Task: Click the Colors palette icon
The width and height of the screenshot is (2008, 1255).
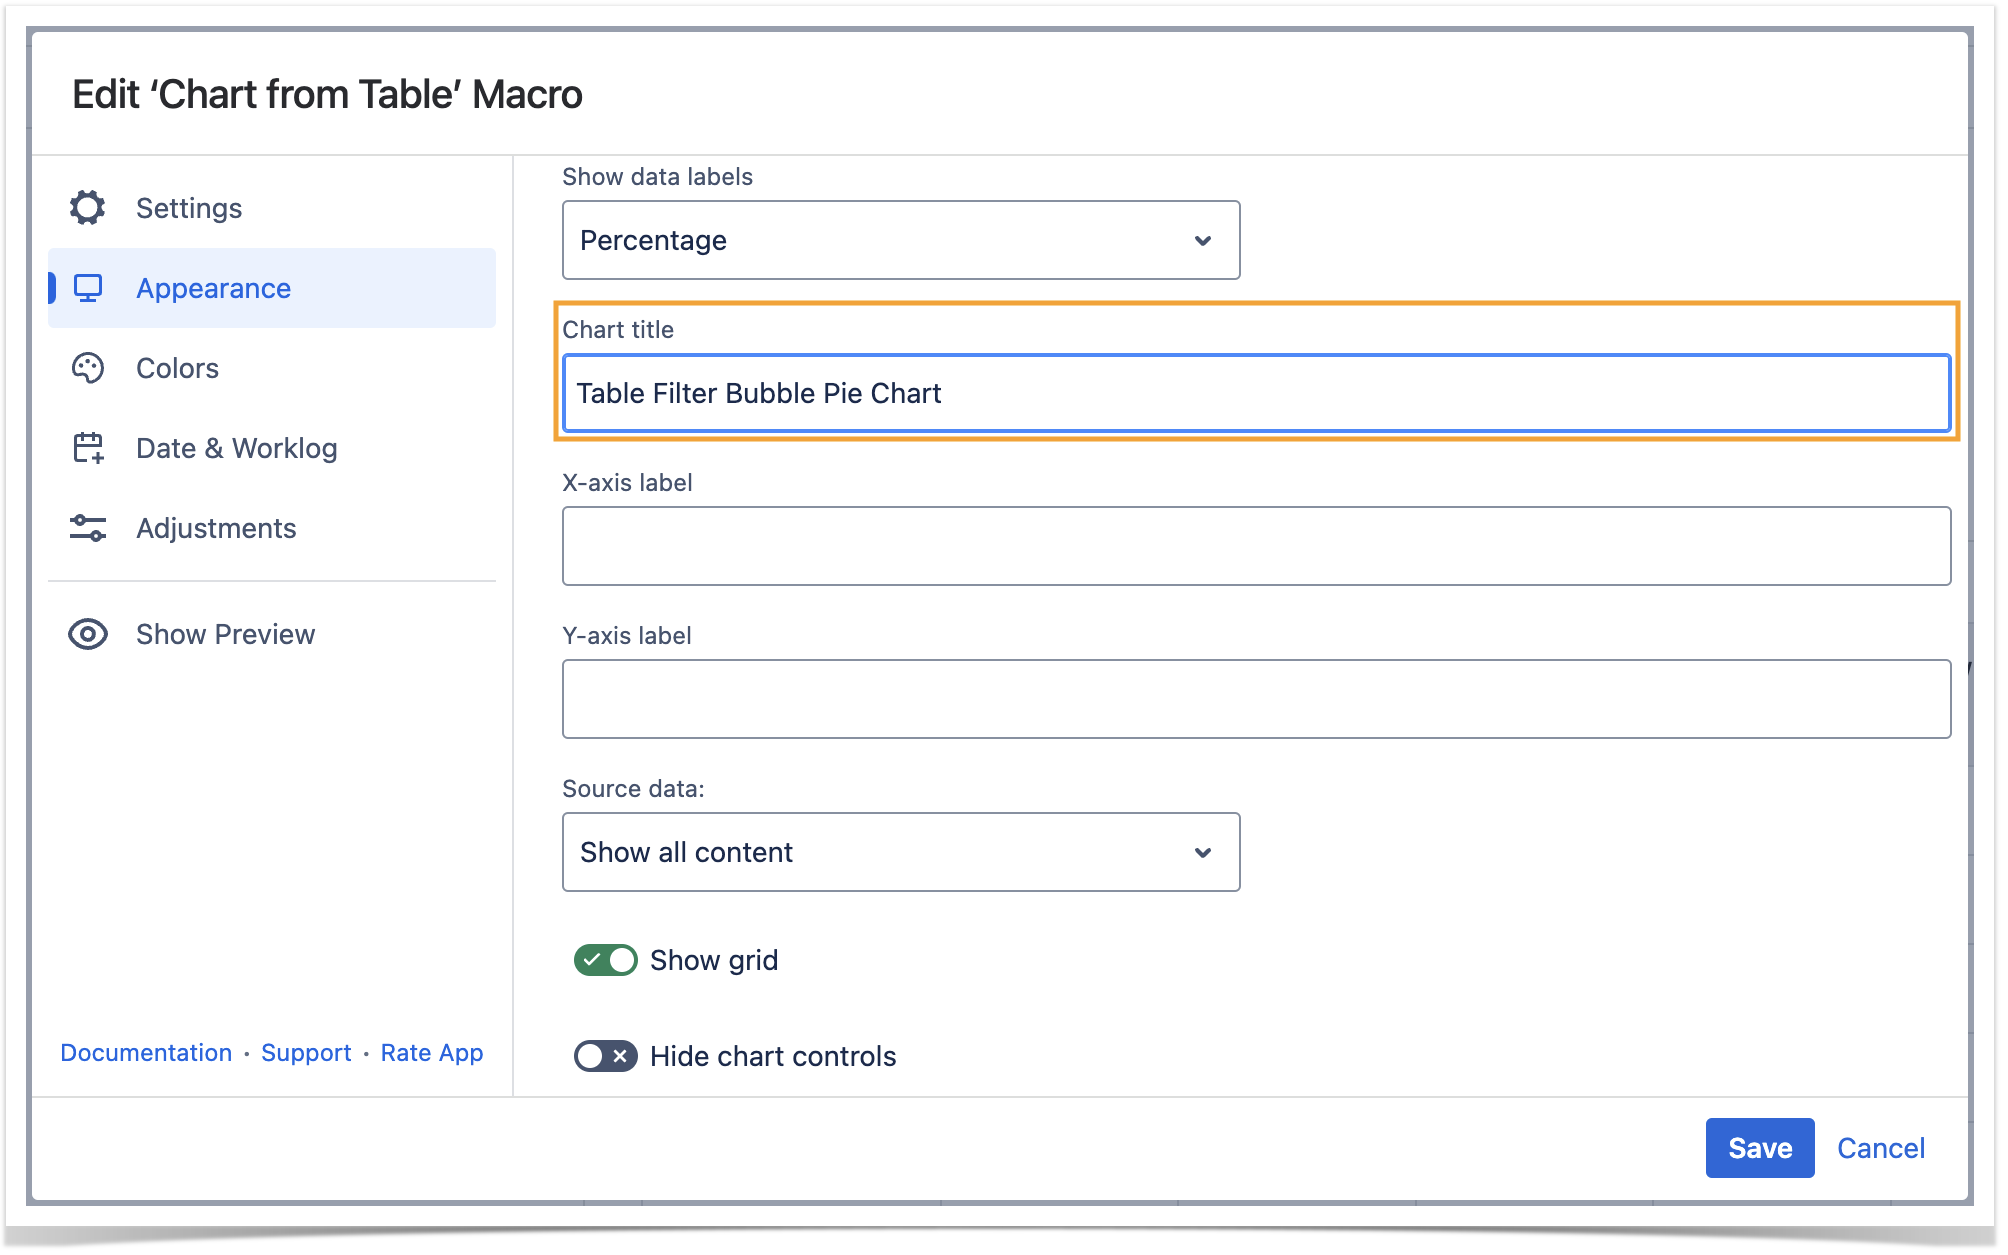Action: [88, 368]
